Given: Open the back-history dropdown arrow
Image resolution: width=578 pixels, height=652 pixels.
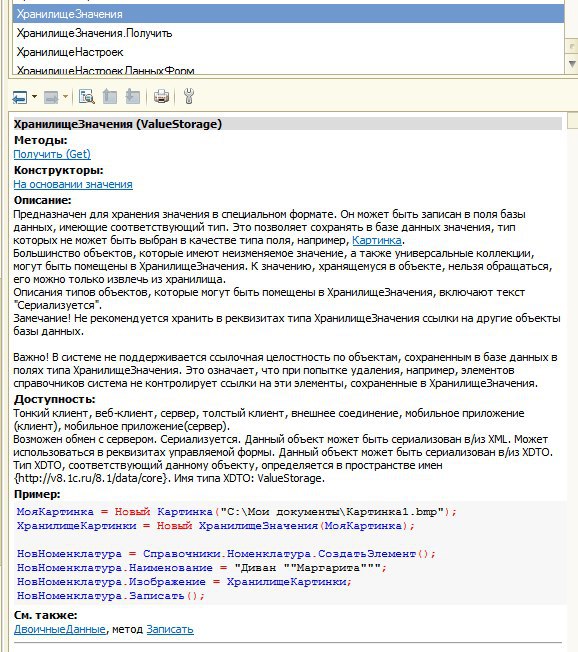Looking at the screenshot, I should point(35,97).
